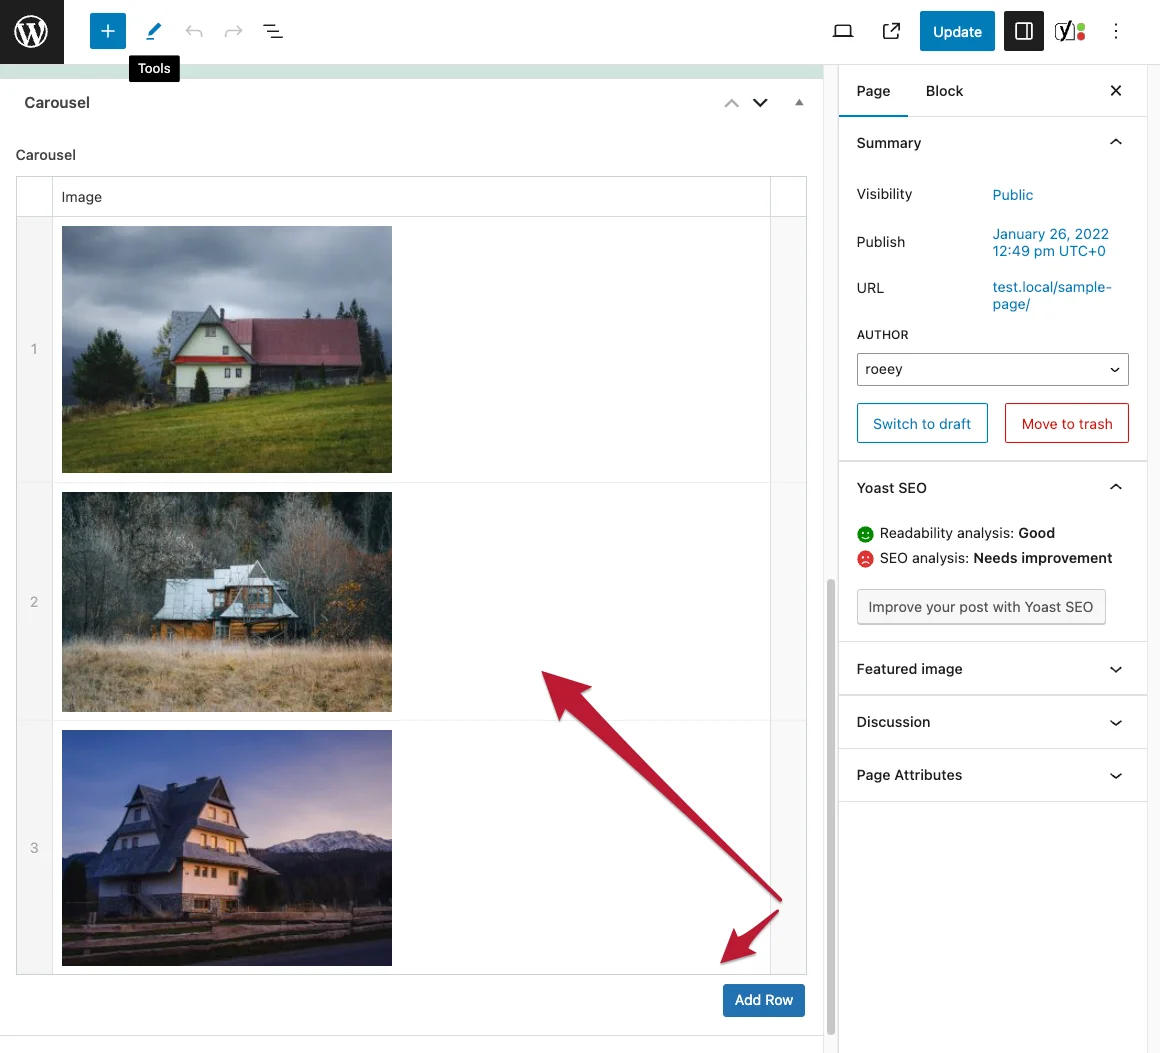Click the Carousel field label text
1160x1053 pixels.
tap(46, 155)
